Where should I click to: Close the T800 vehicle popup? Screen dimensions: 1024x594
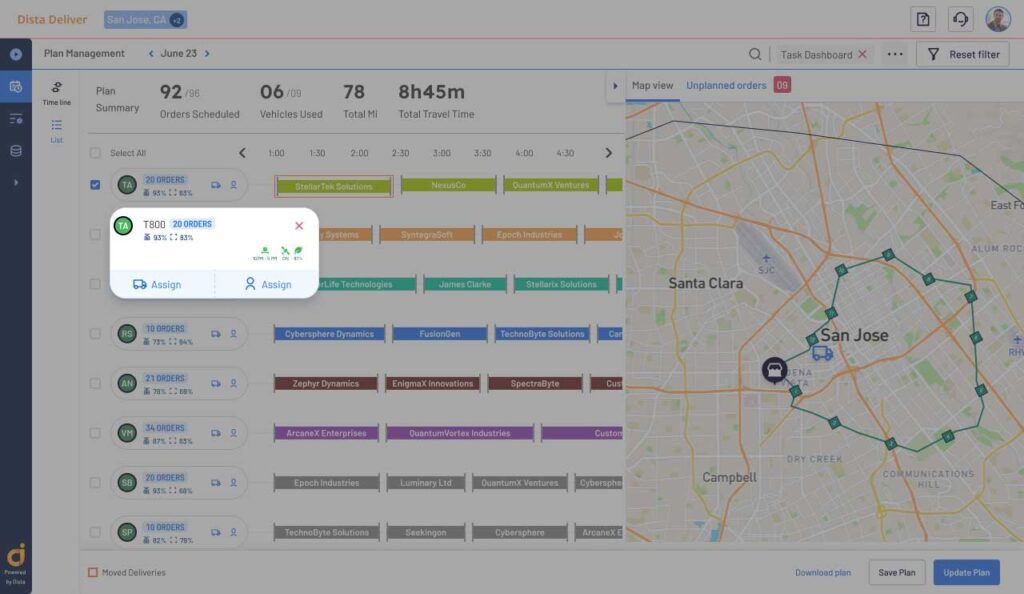[x=299, y=226]
